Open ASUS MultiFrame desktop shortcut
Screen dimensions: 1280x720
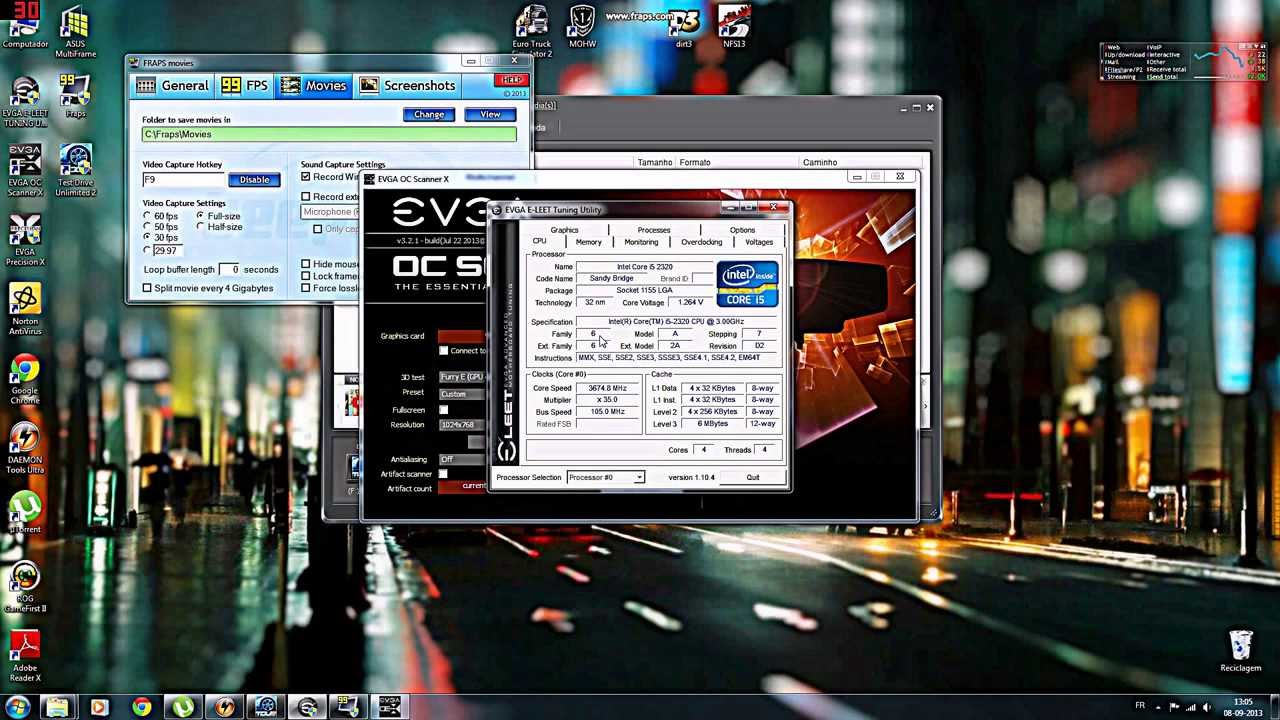tap(75, 30)
